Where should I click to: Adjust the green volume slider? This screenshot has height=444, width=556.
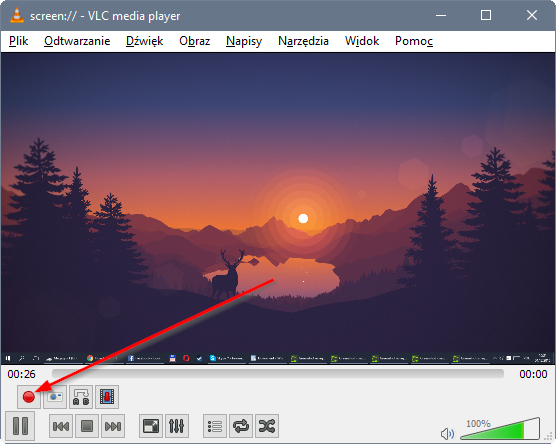click(x=500, y=429)
